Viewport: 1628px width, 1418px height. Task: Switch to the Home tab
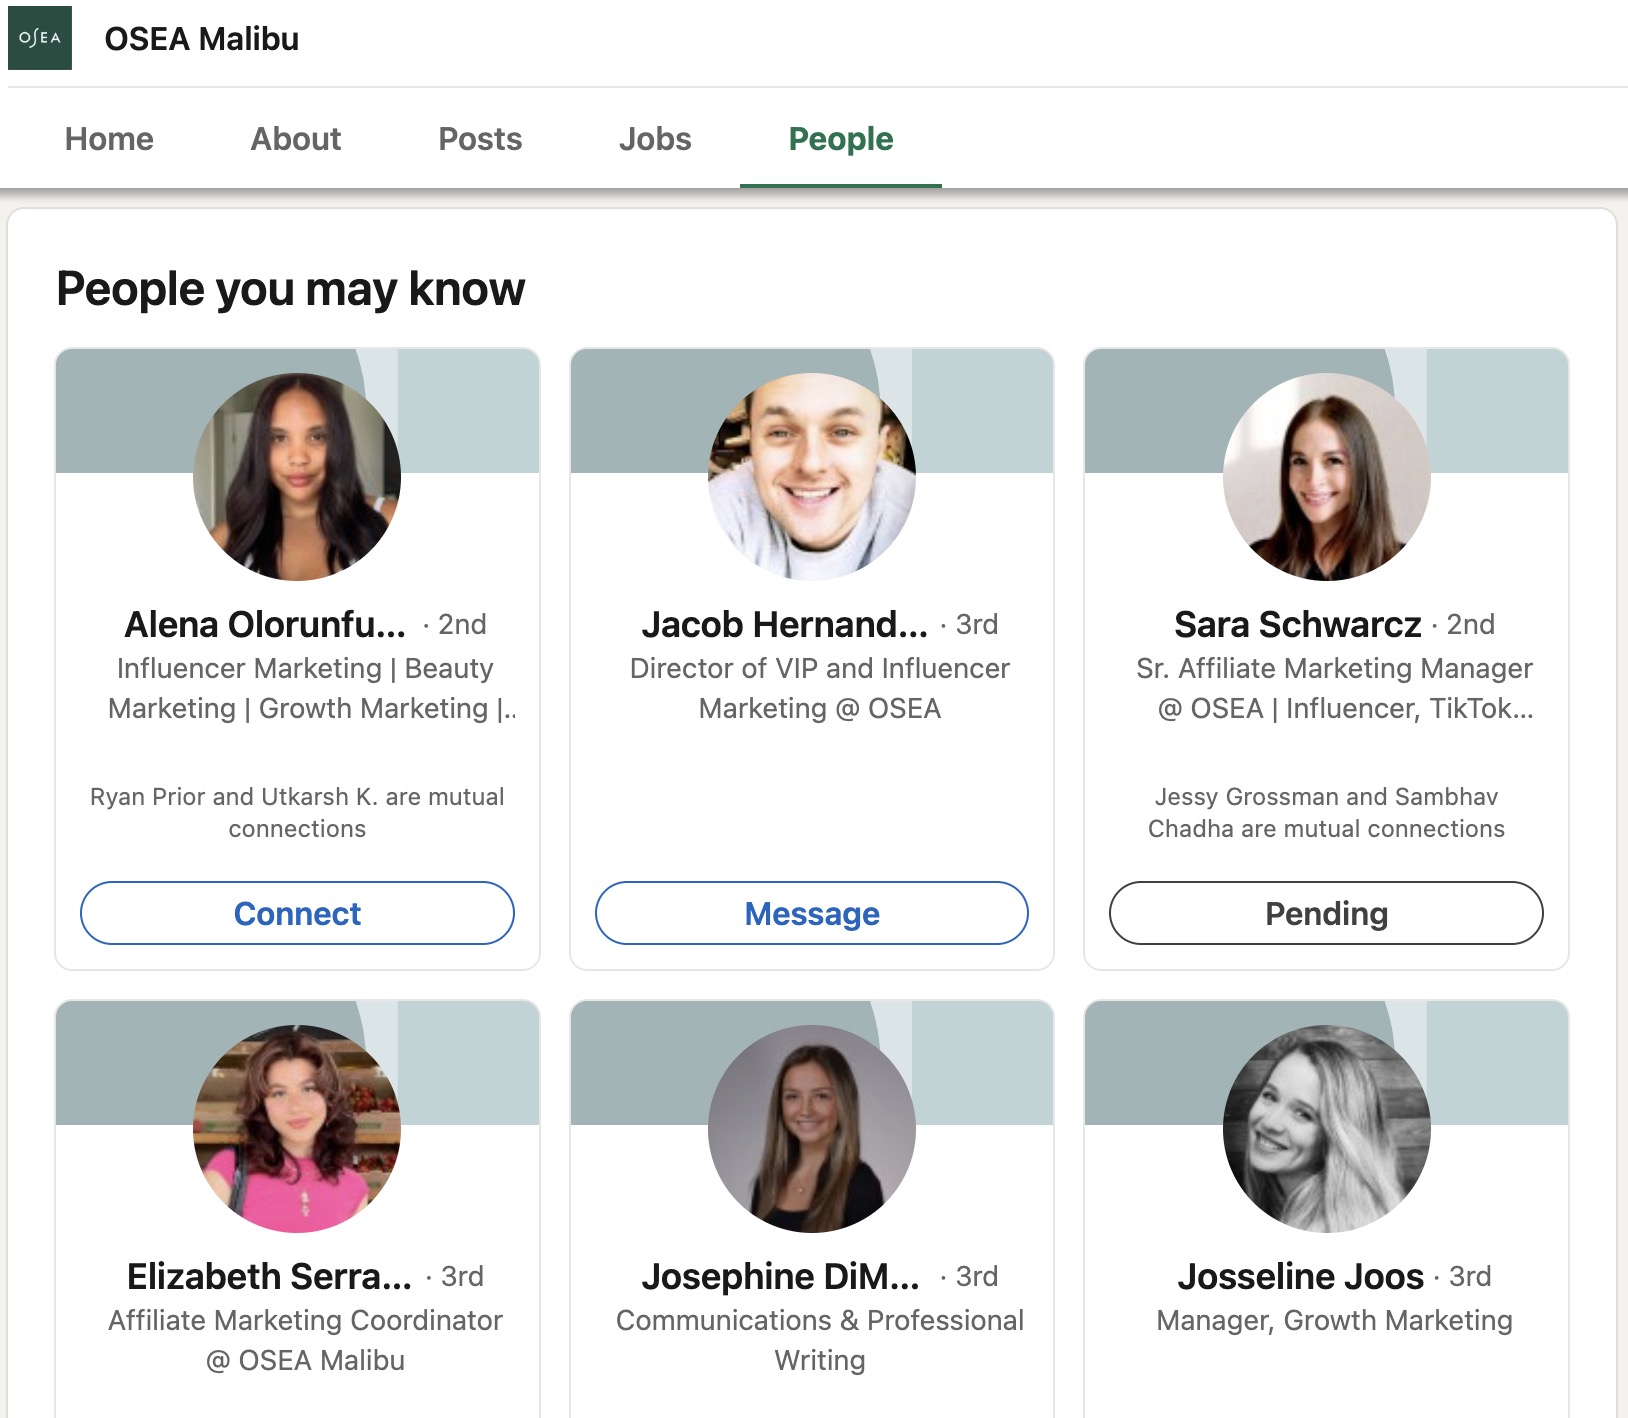pos(108,139)
